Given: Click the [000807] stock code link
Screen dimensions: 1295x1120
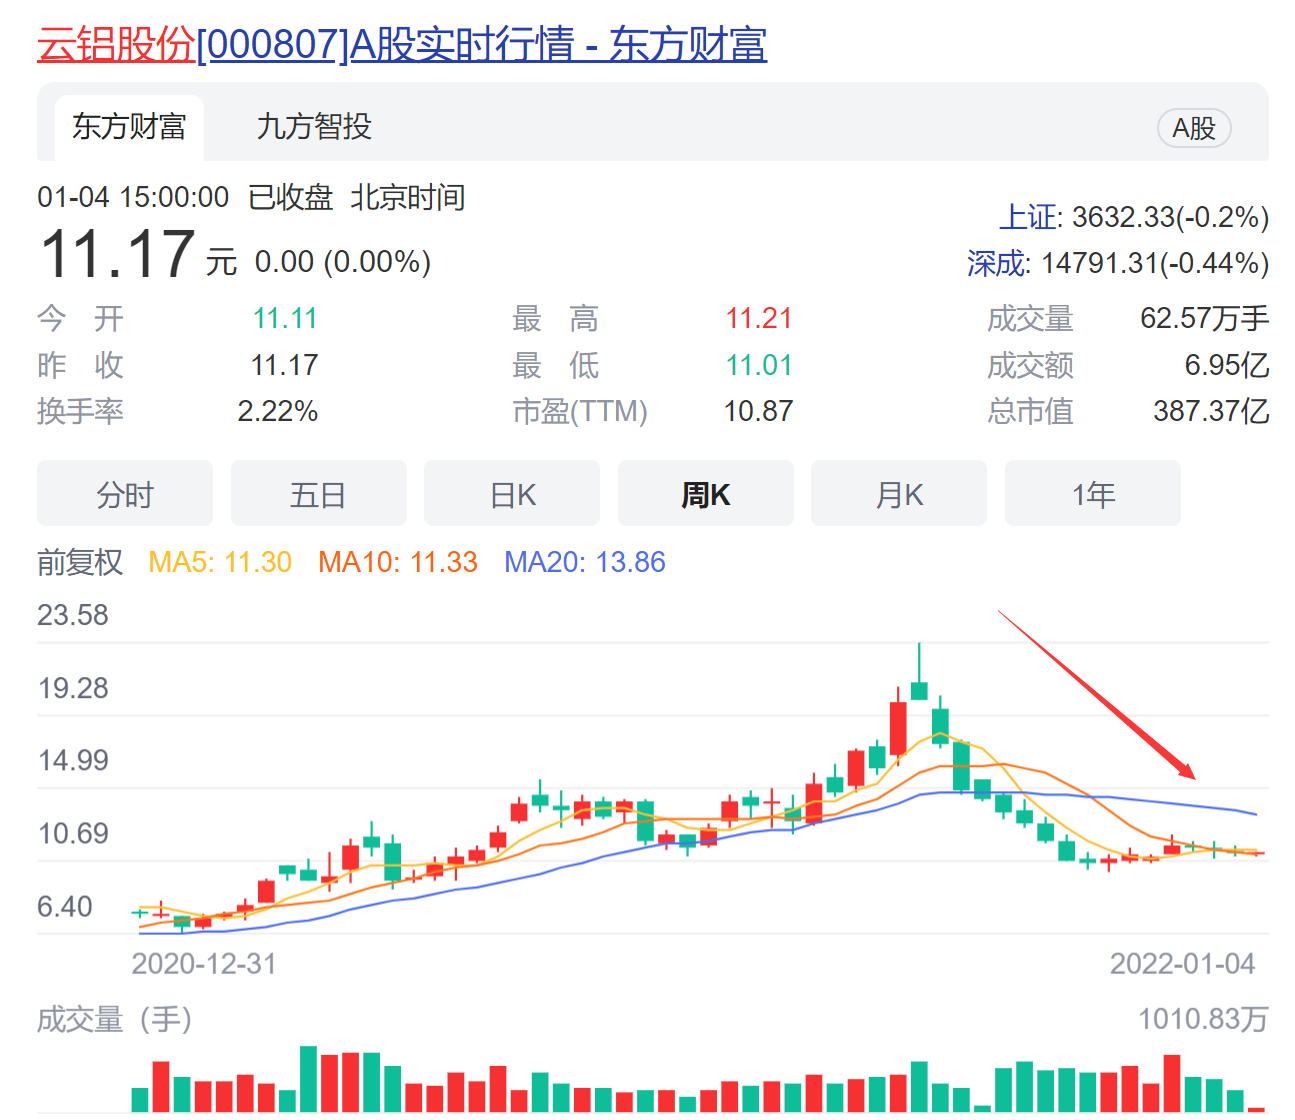Looking at the screenshot, I should tap(272, 44).
